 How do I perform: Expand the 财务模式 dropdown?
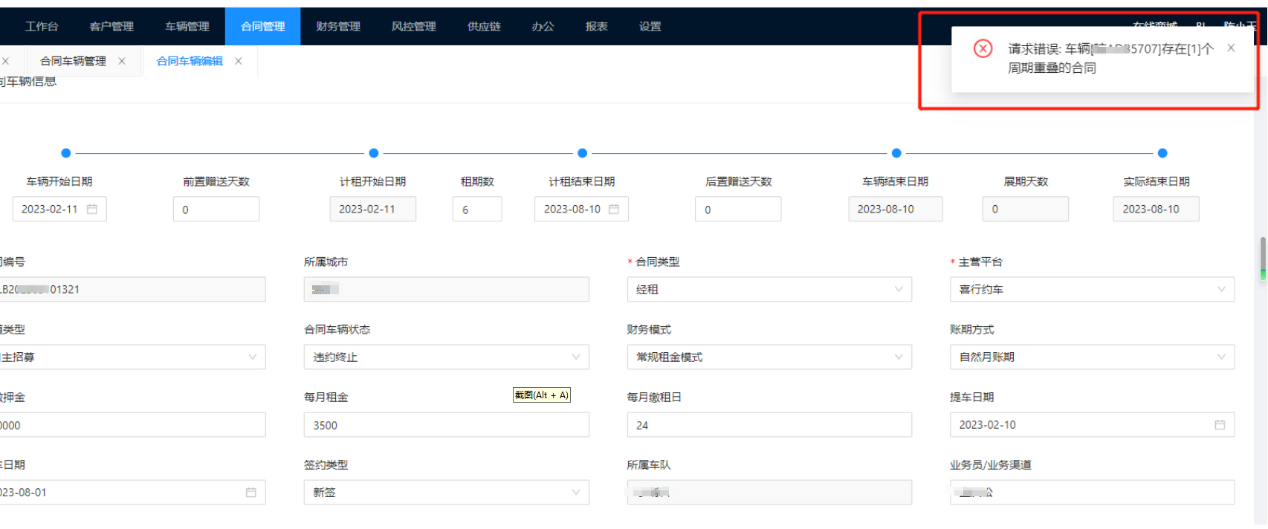[x=769, y=357]
